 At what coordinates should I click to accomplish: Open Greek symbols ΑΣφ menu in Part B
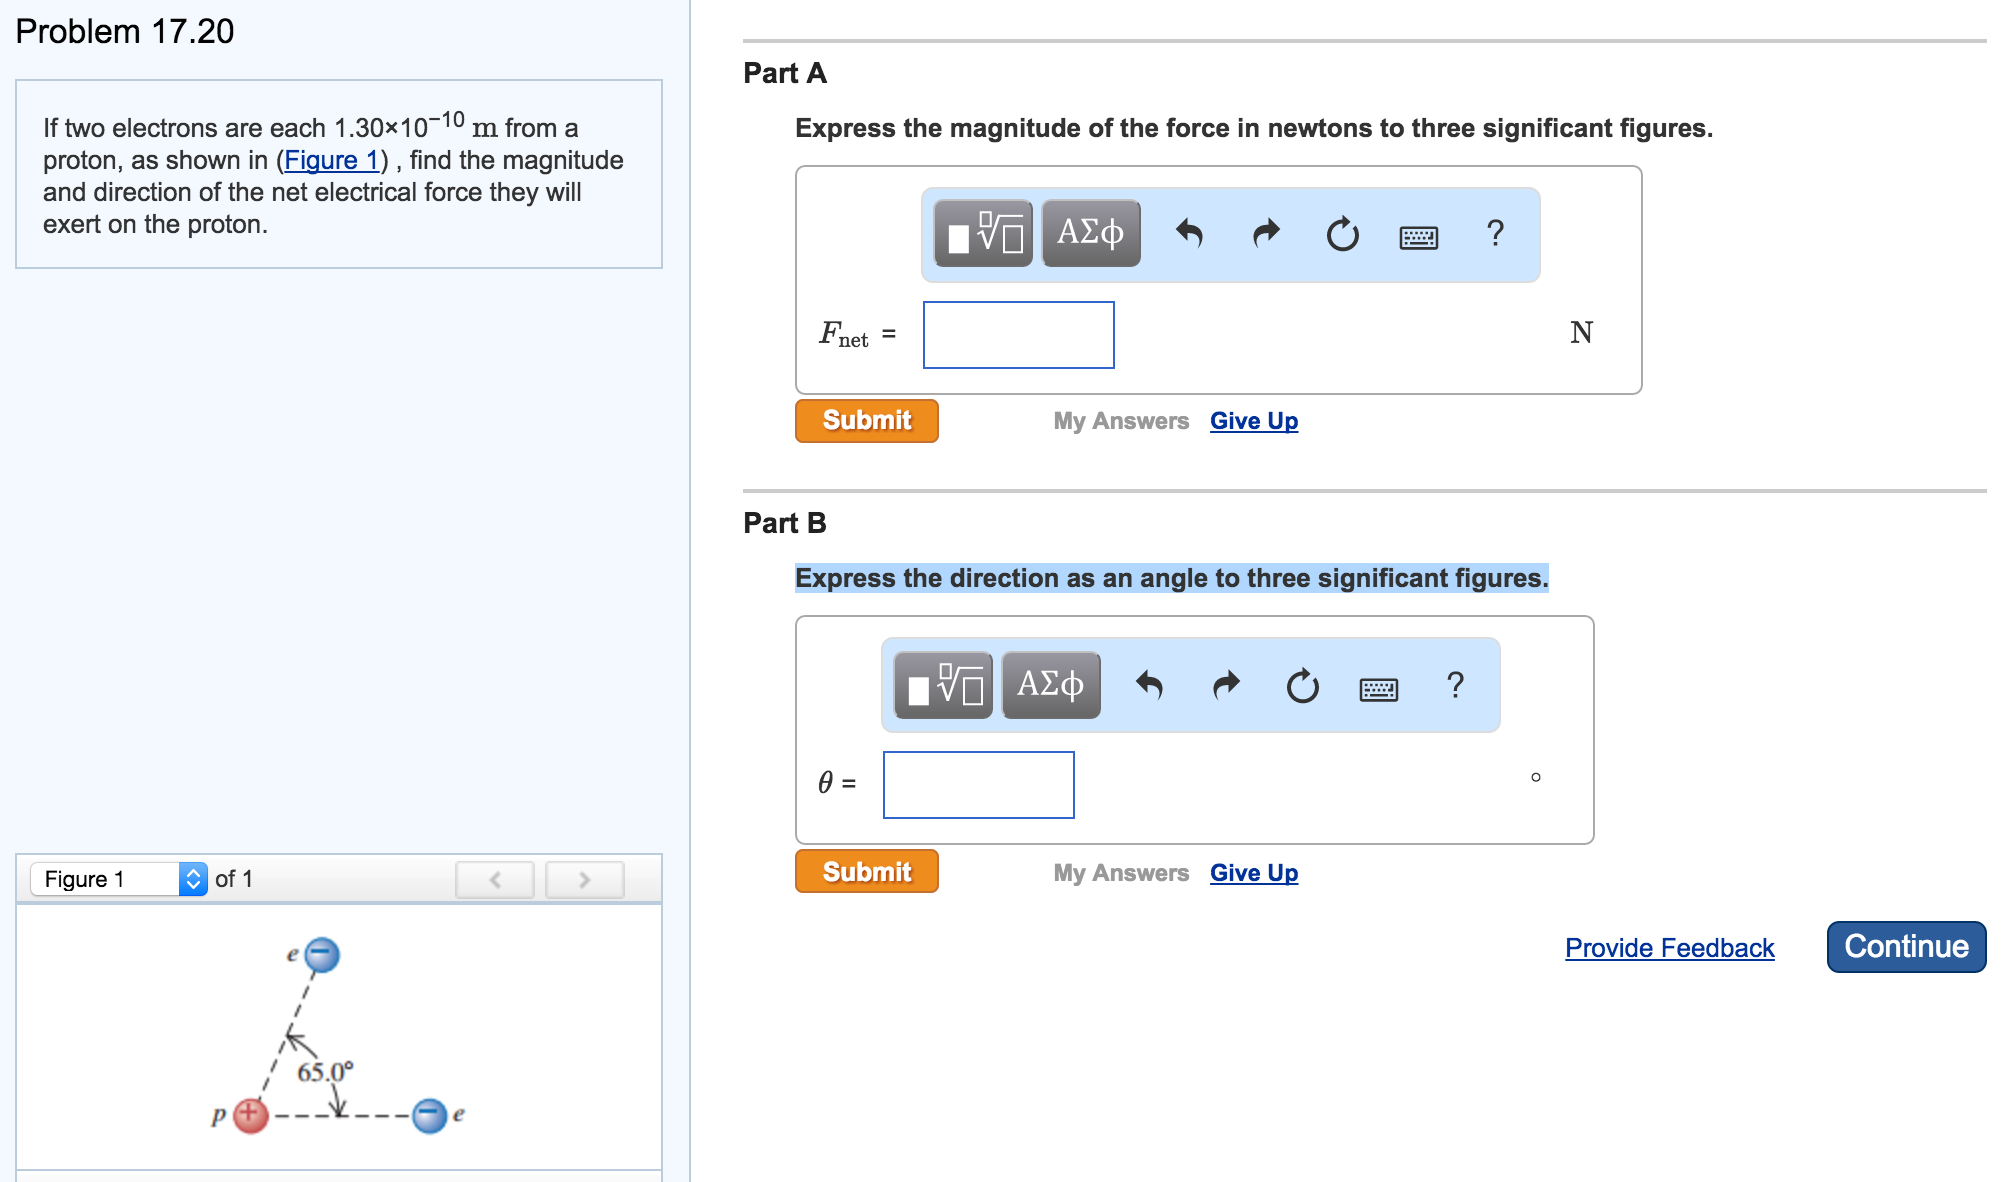(x=1050, y=684)
